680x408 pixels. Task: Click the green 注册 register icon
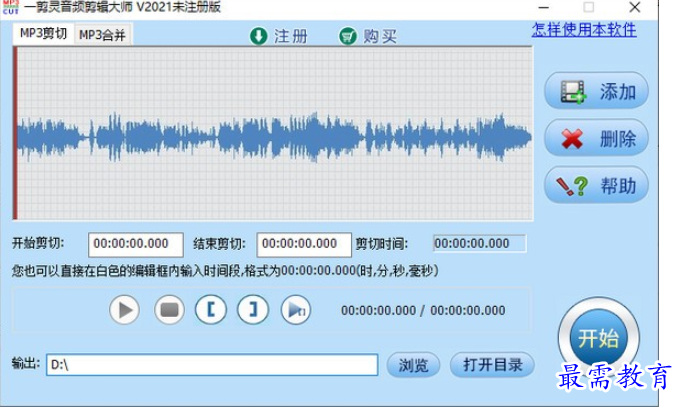[x=259, y=36]
